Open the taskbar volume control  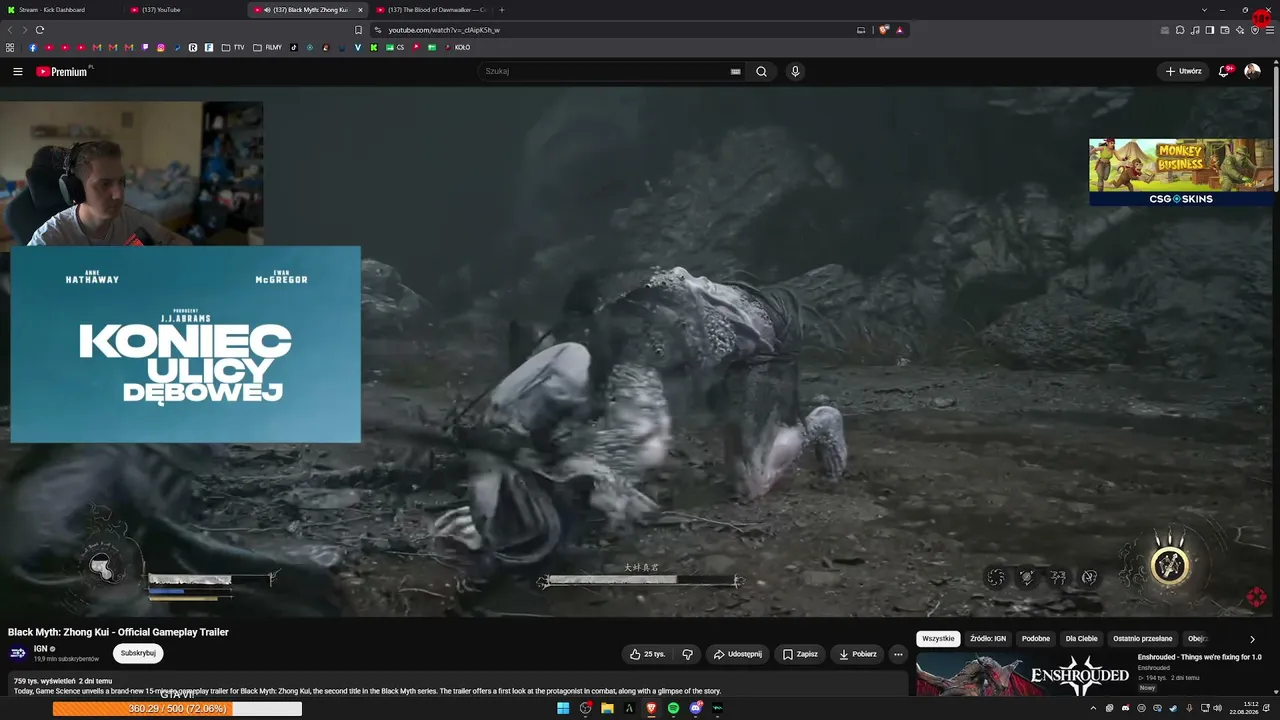(1217, 708)
